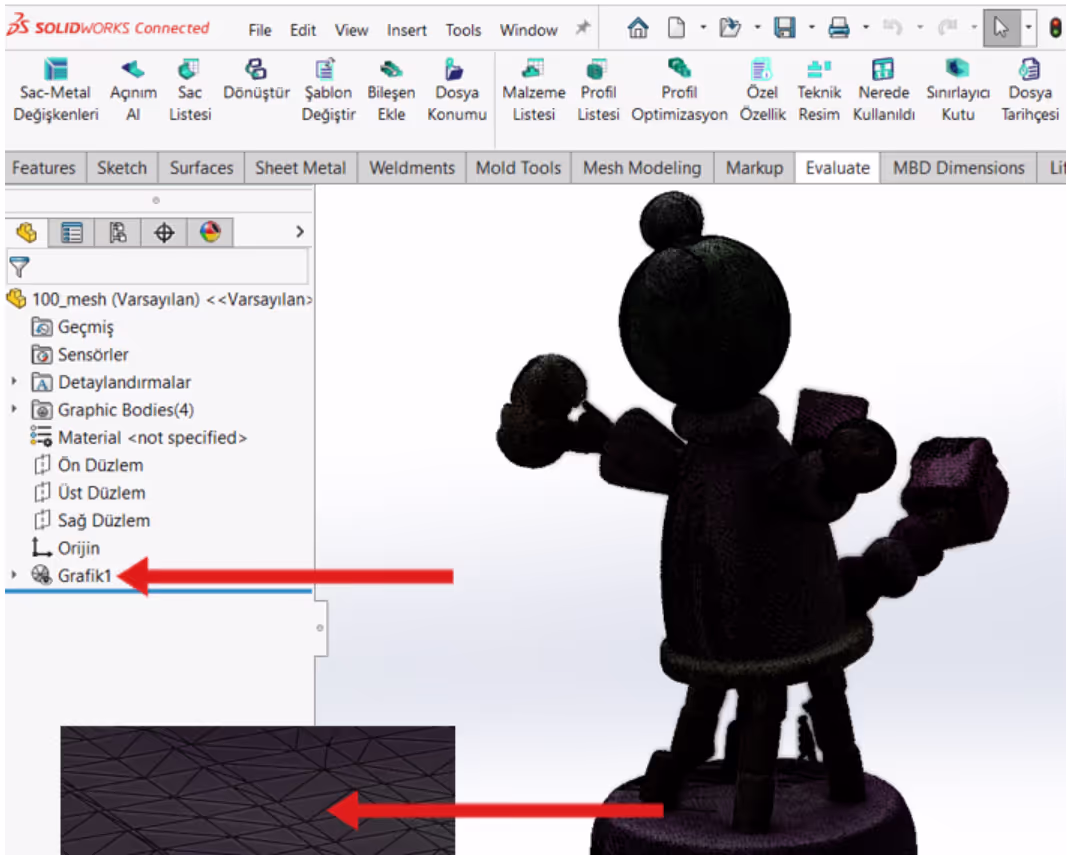Open Sac-Metal Değişkenleri tool
The height and width of the screenshot is (855, 1067).
(56, 90)
